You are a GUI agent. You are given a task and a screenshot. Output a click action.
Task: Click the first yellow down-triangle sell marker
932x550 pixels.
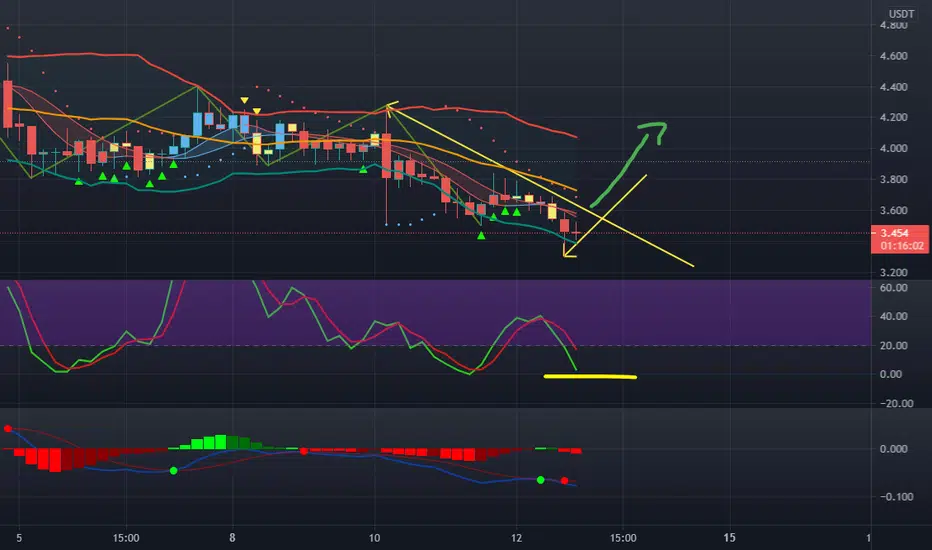[x=244, y=100]
